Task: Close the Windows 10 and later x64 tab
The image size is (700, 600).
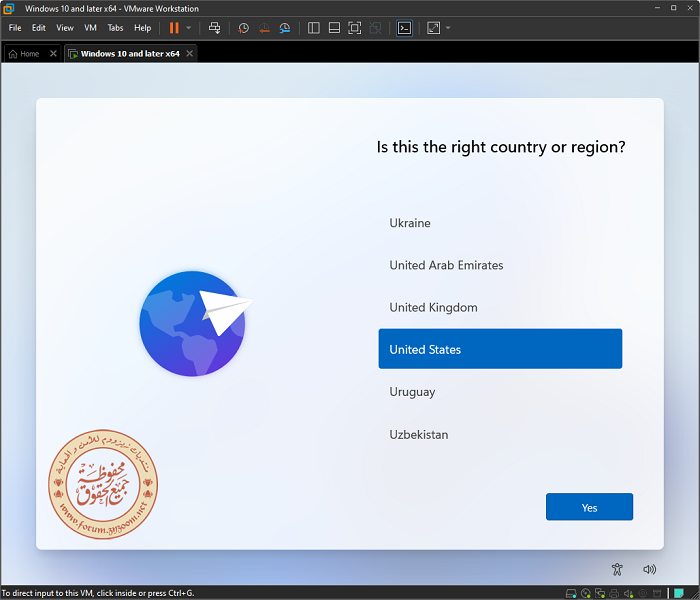Action: [x=190, y=54]
